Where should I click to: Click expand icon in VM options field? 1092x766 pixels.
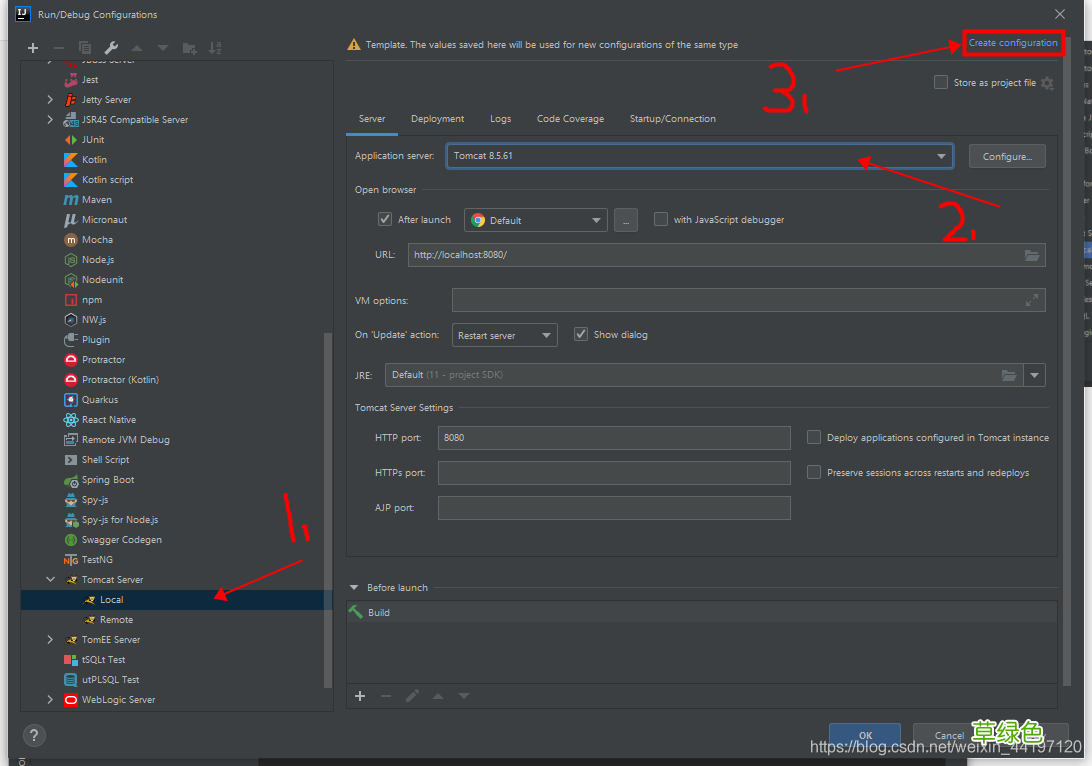point(1032,300)
